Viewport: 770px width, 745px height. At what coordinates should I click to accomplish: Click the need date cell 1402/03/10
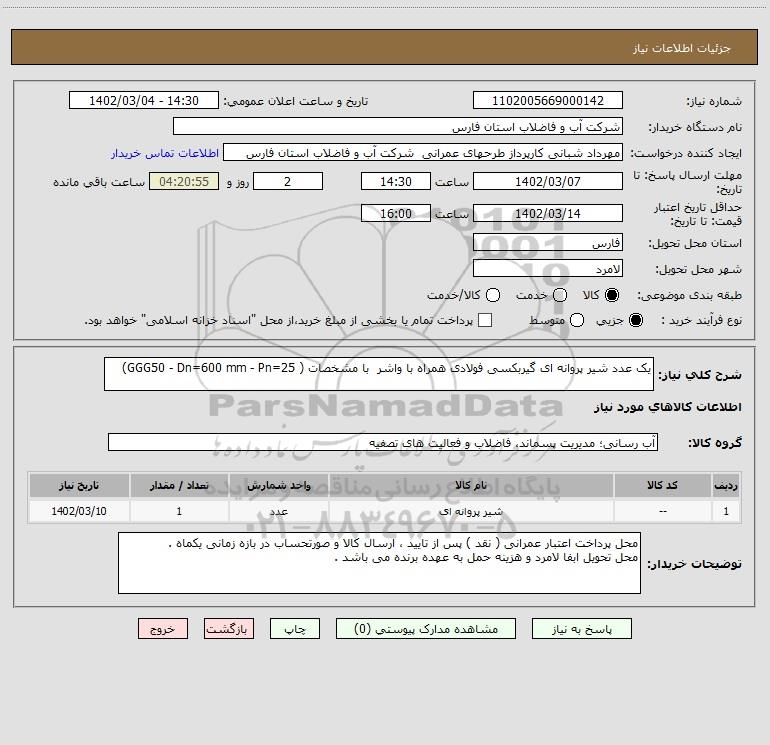click(x=79, y=511)
